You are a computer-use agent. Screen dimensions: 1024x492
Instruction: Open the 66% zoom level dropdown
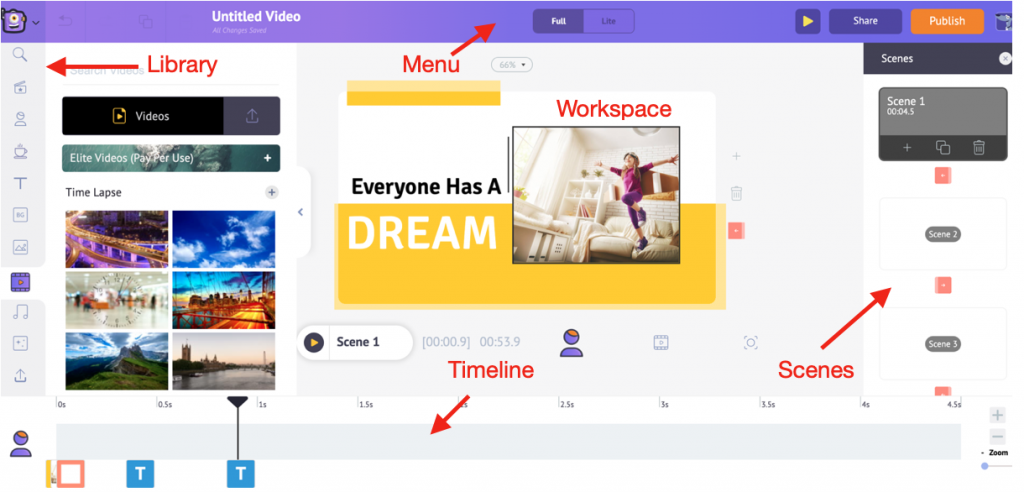tap(511, 65)
